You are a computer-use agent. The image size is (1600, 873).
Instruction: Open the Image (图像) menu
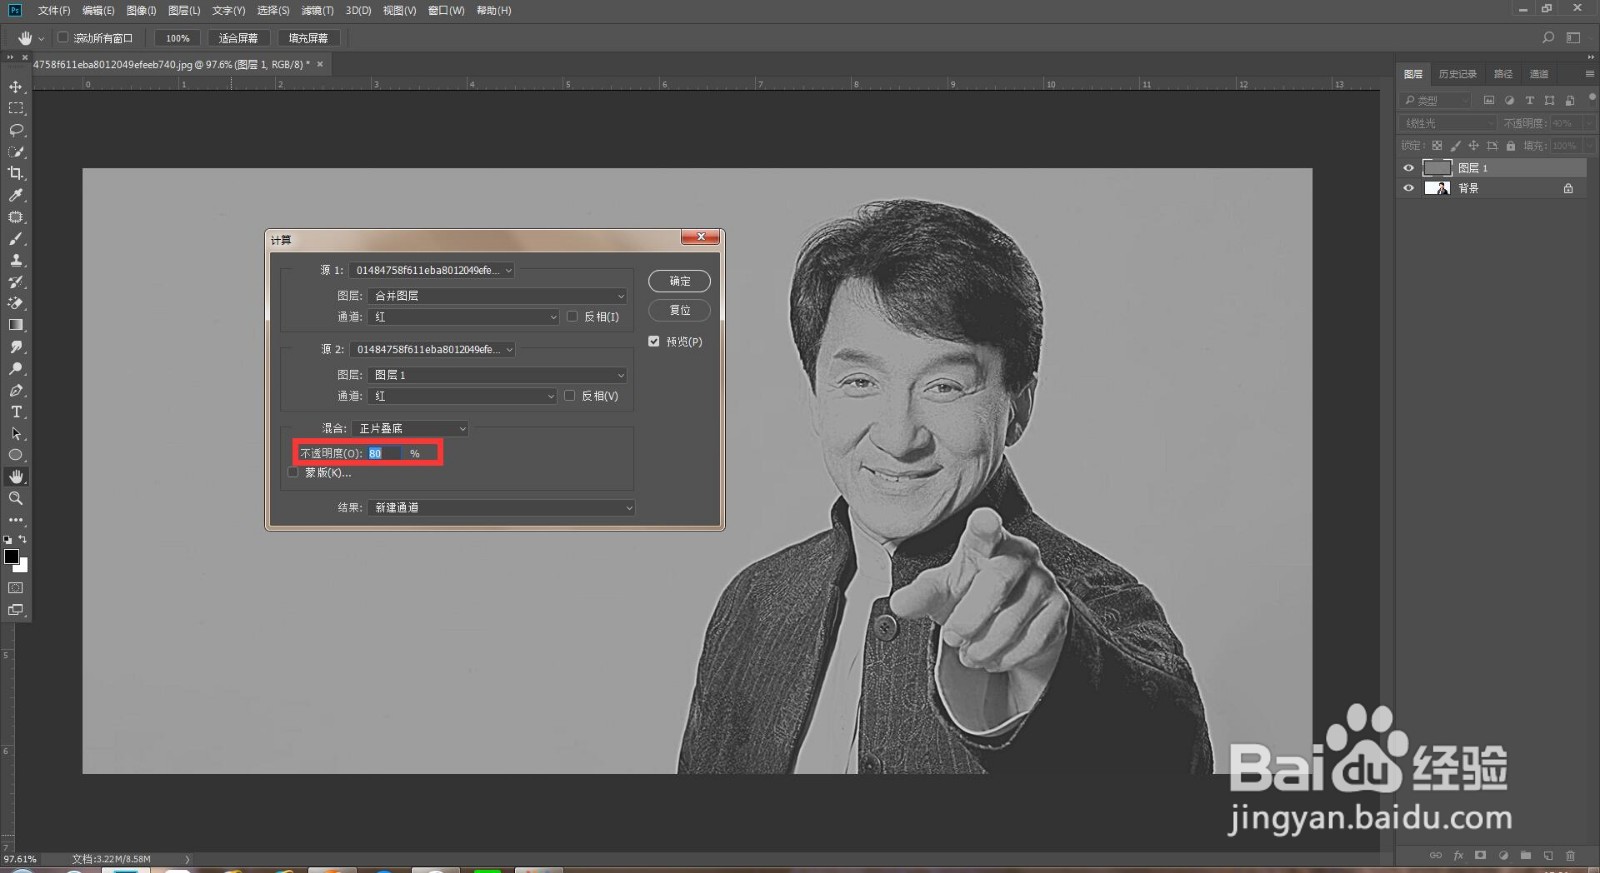point(141,10)
